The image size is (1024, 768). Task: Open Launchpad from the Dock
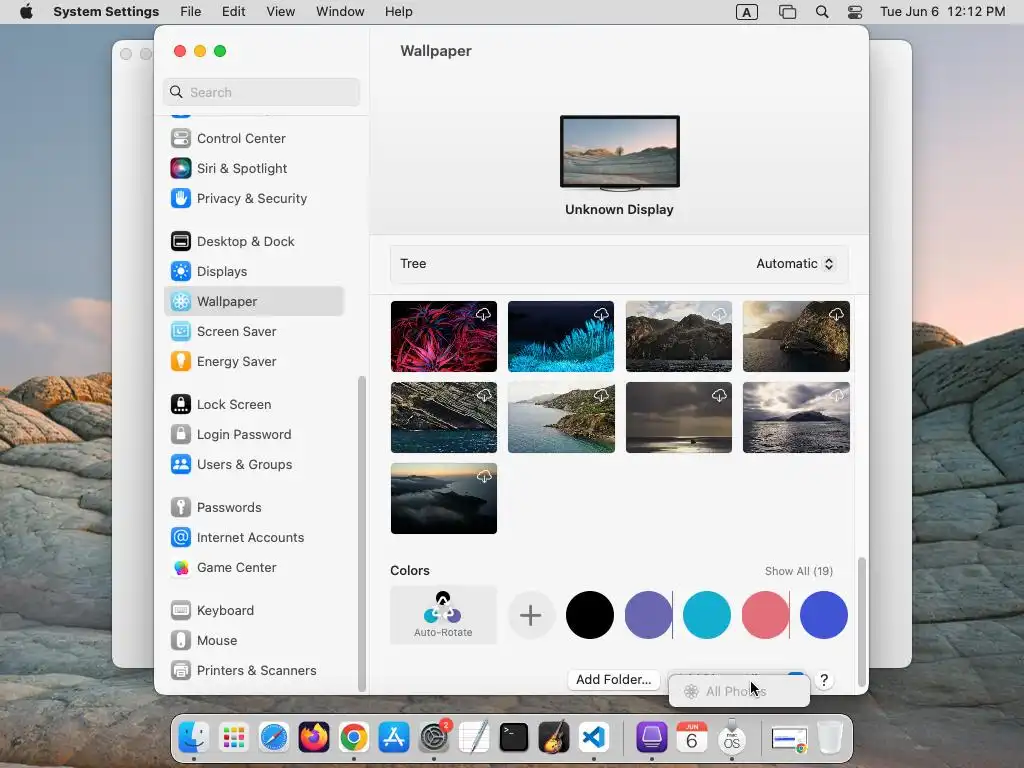pos(234,738)
